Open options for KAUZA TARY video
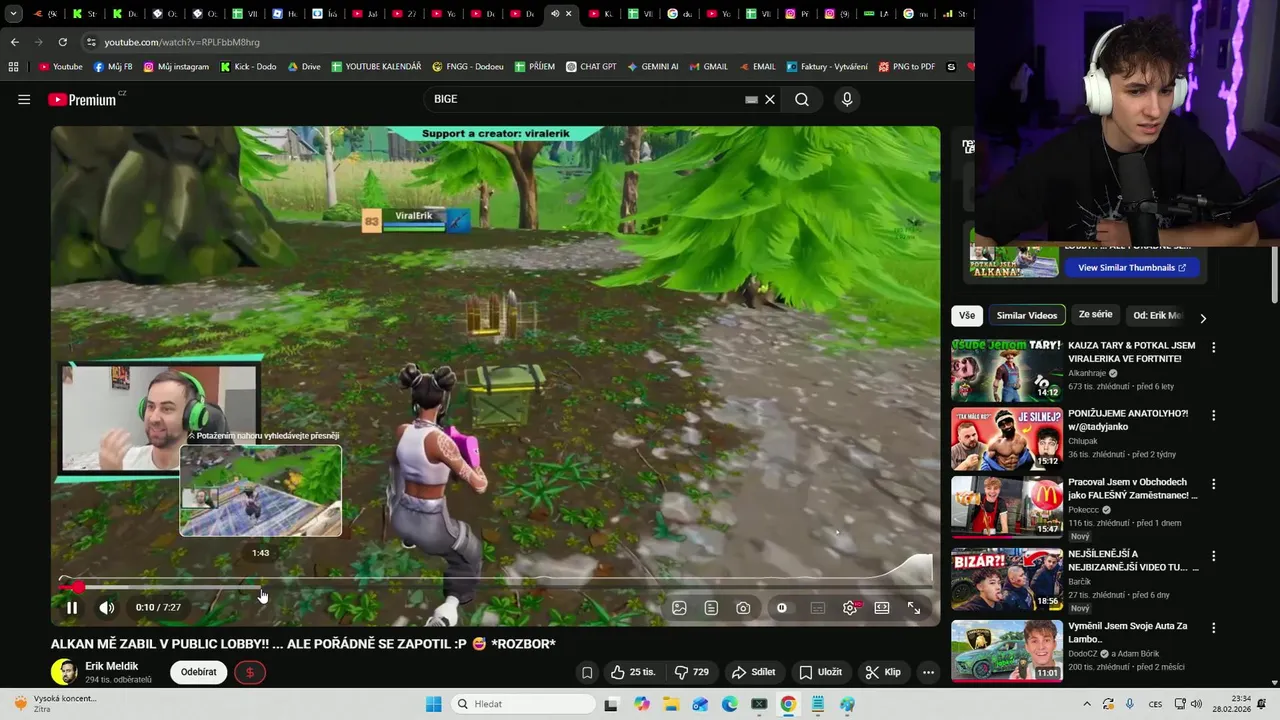This screenshot has width=1280, height=720. (1214, 348)
